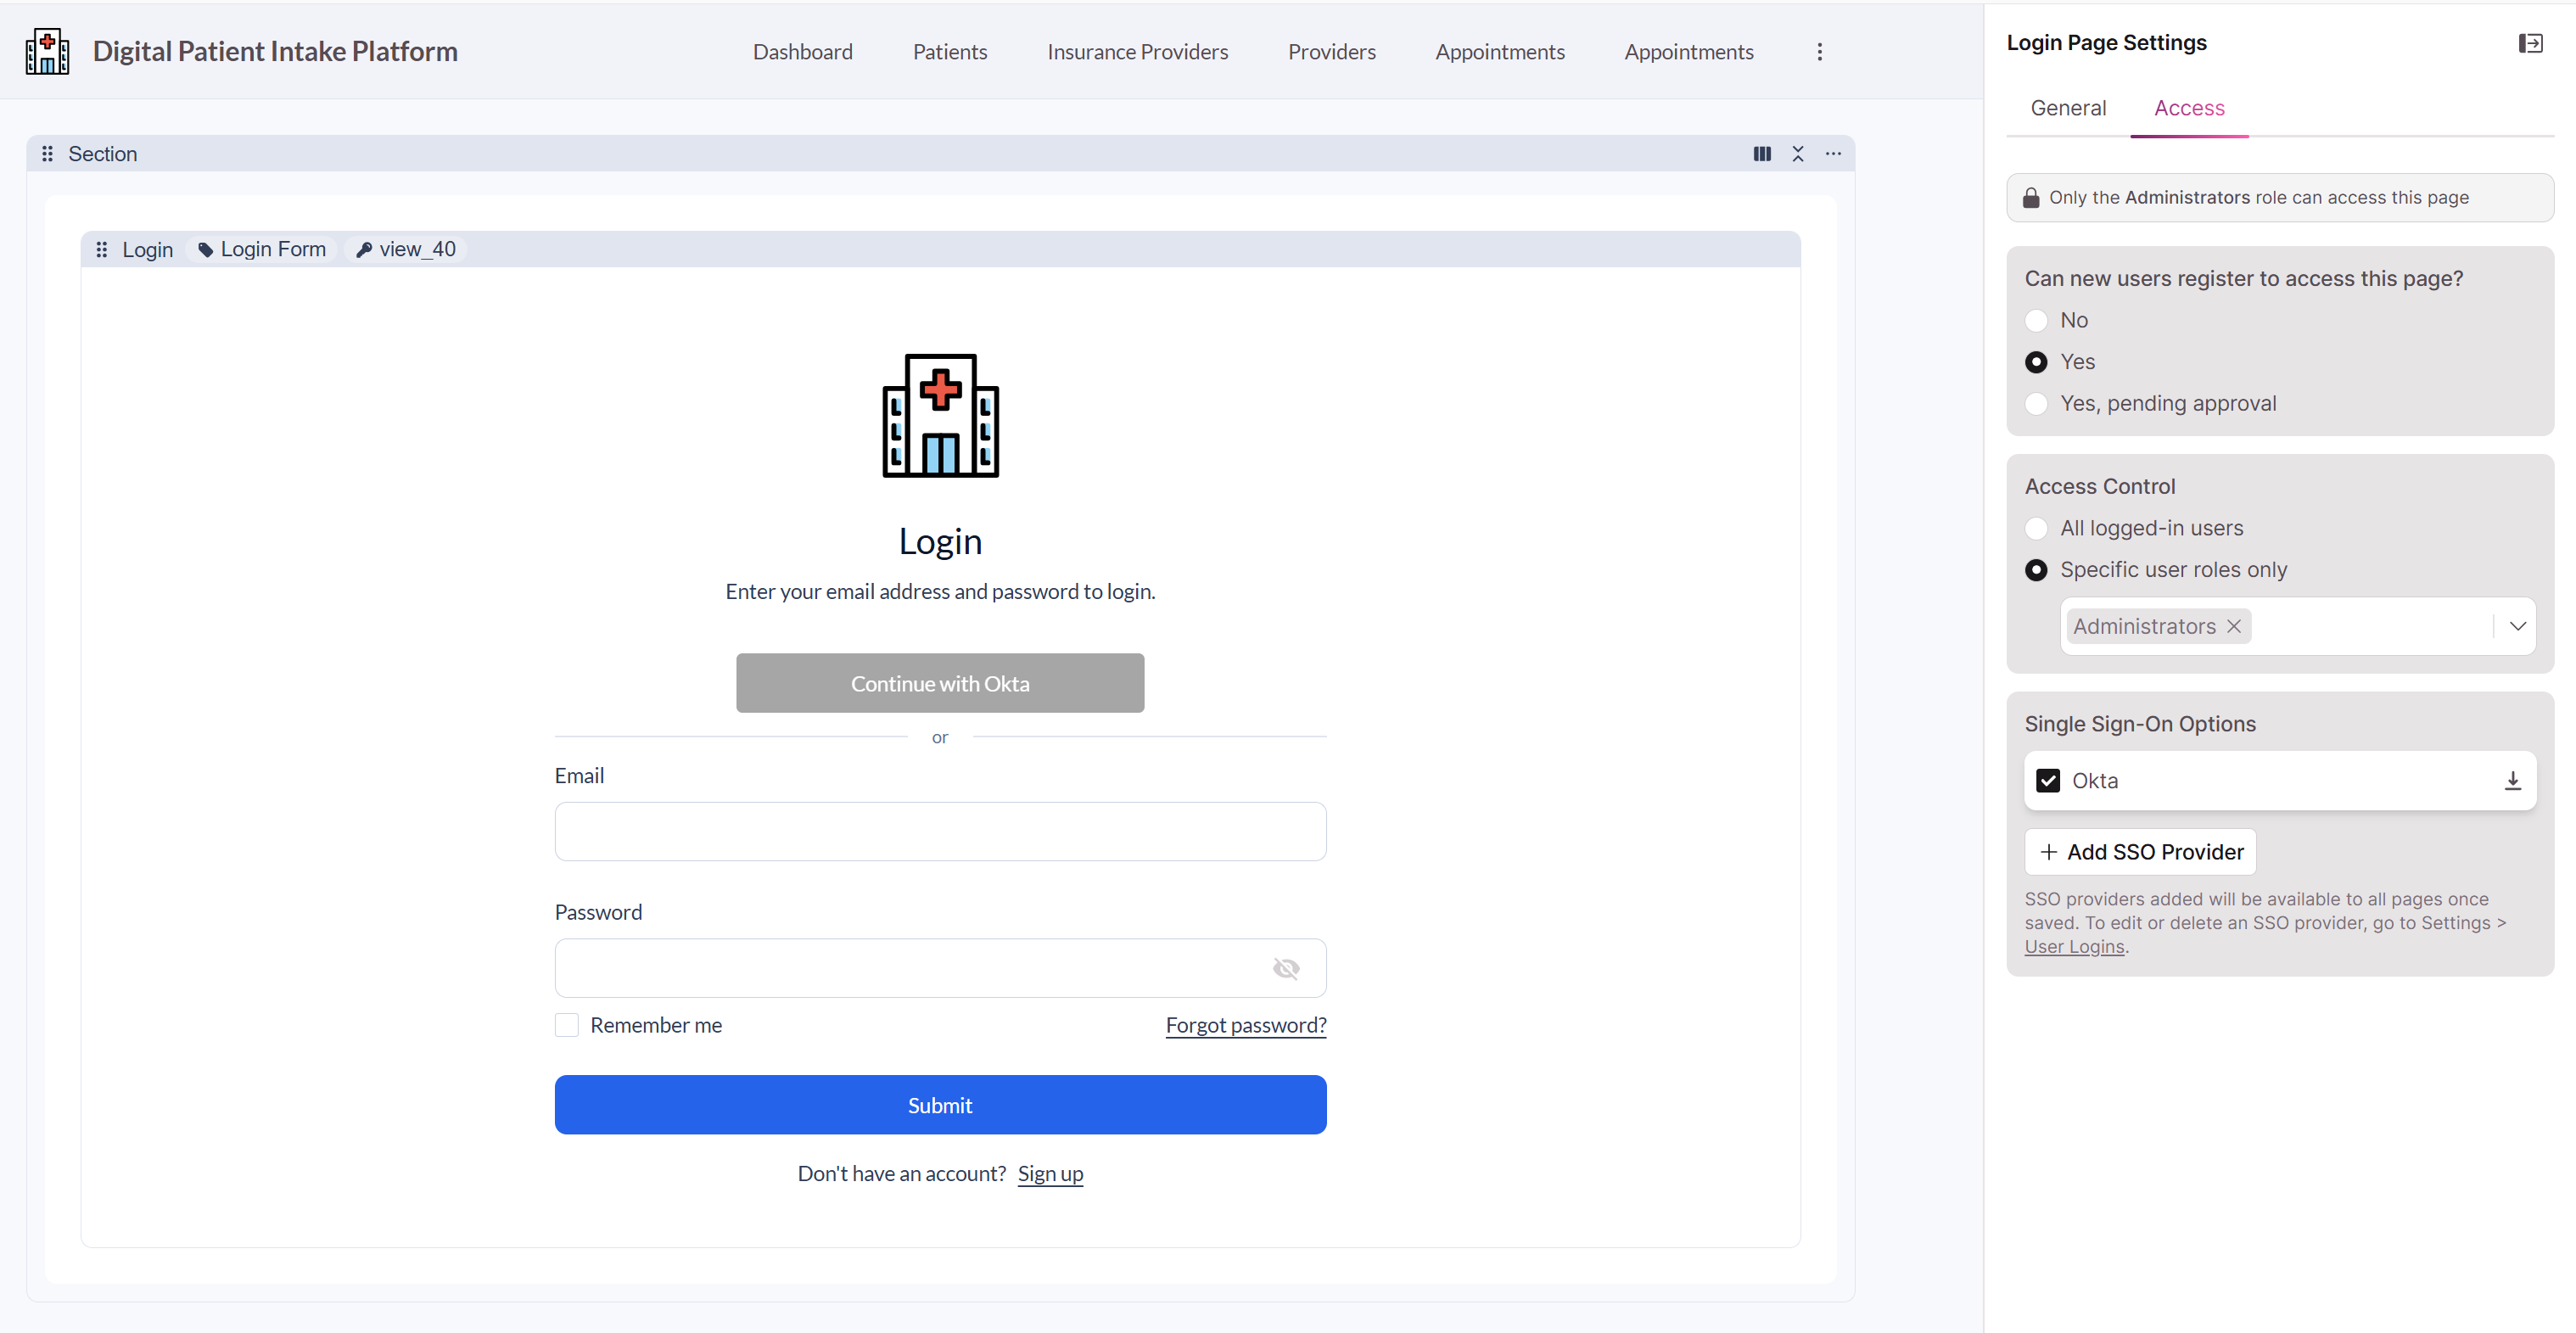
Task: Click the navigation overflow three-dot icon
Action: click(x=1819, y=52)
